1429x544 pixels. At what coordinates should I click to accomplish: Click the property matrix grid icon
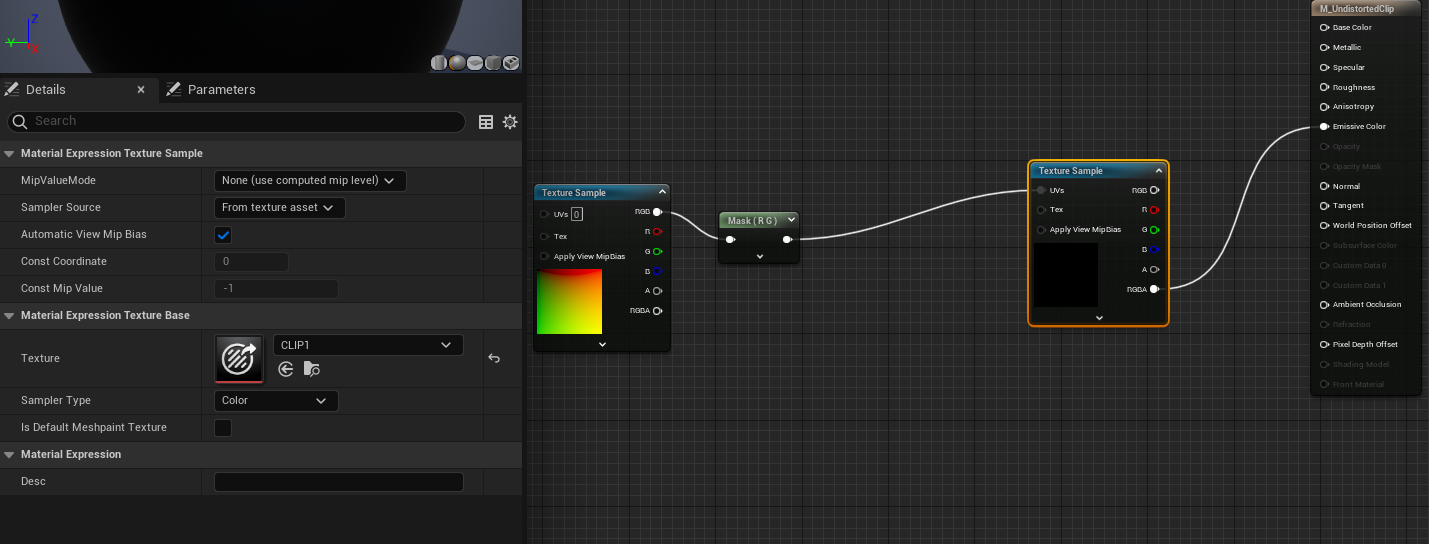point(486,122)
